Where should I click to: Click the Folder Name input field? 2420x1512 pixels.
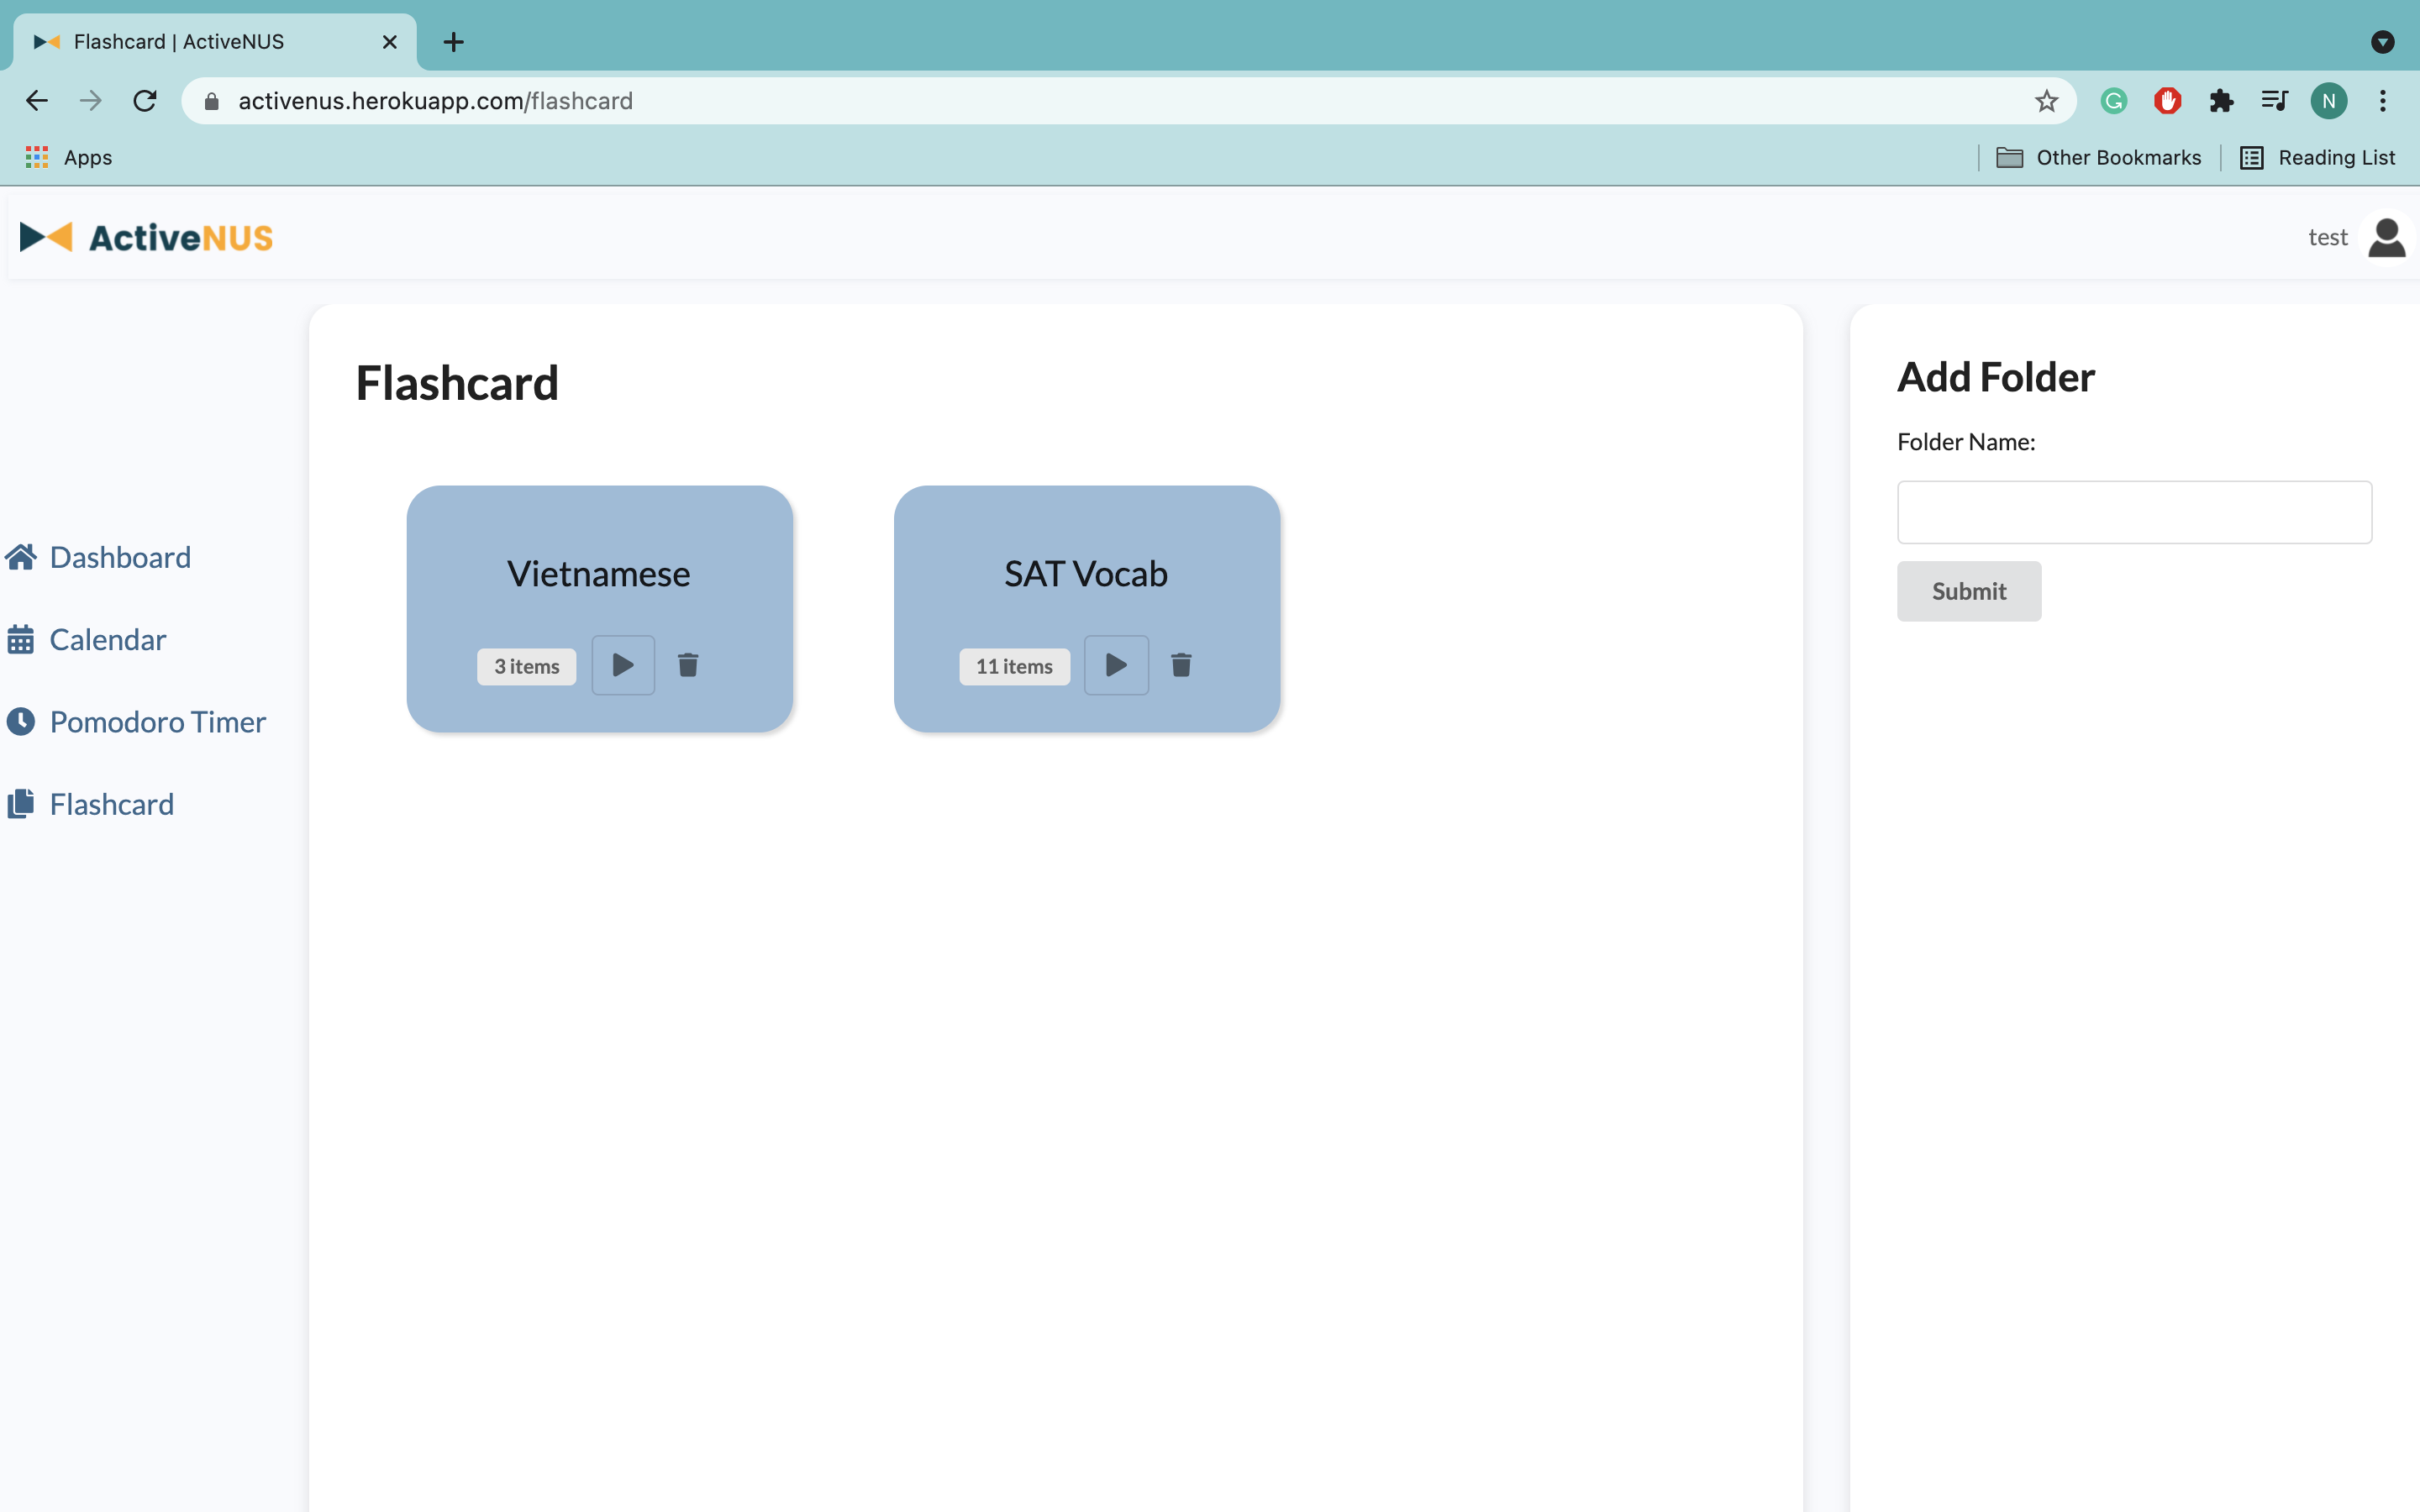[2134, 512]
